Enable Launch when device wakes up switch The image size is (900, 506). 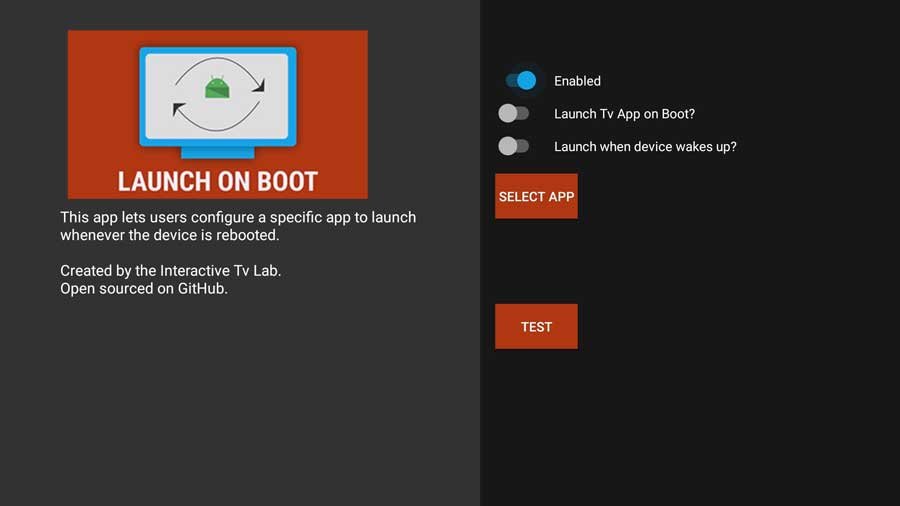[x=514, y=146]
